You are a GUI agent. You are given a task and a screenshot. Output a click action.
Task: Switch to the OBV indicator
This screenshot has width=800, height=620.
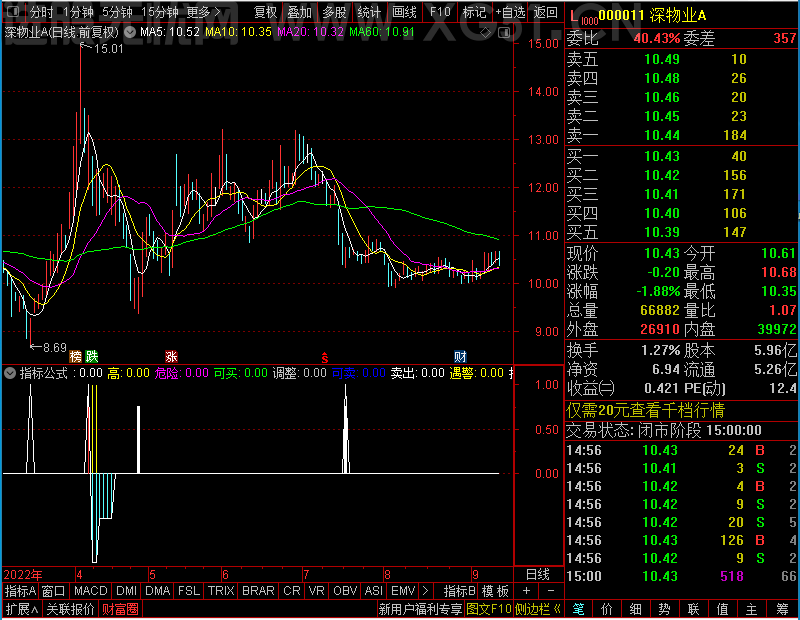[345, 591]
